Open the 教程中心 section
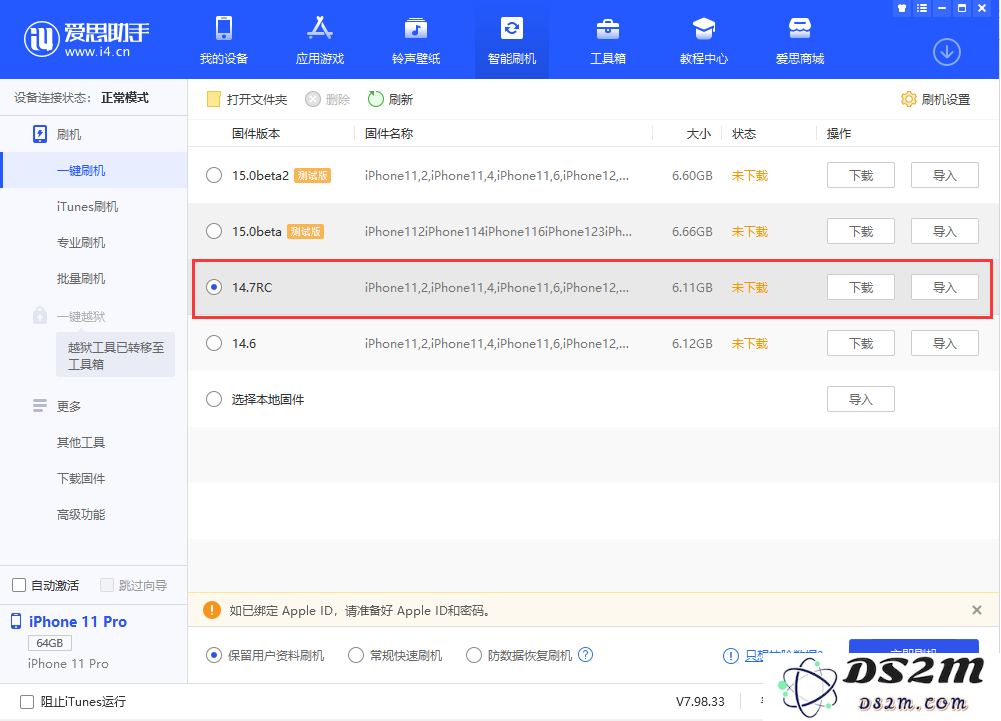 coord(704,40)
